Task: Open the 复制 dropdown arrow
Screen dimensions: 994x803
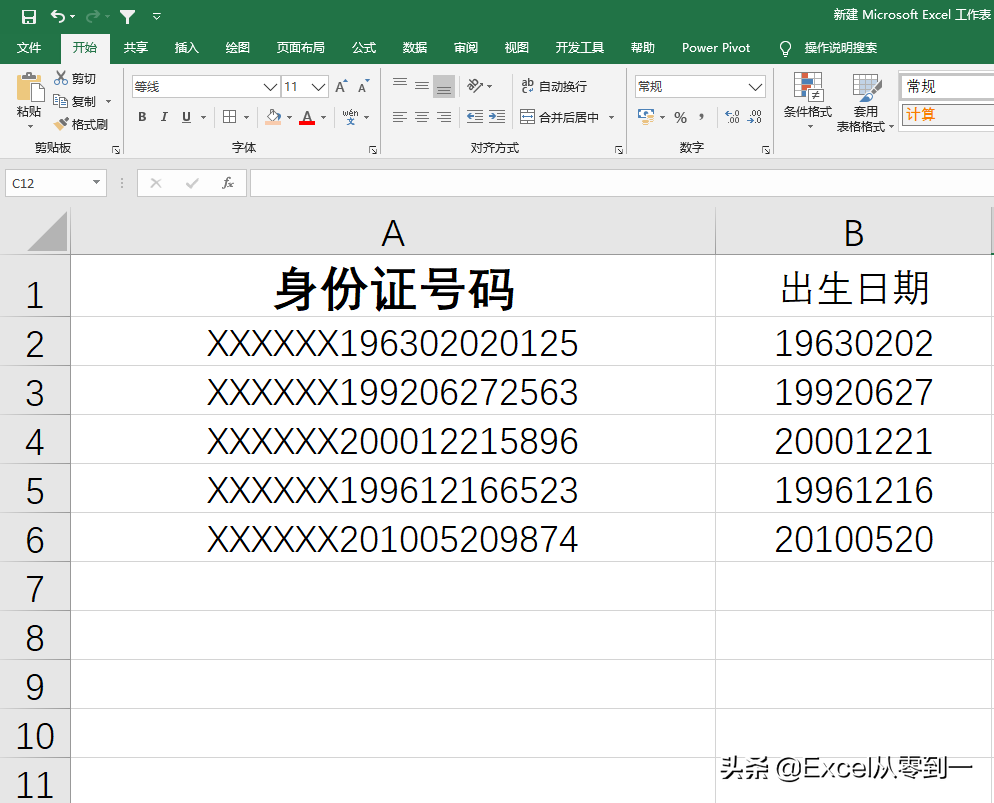Action: [x=108, y=101]
